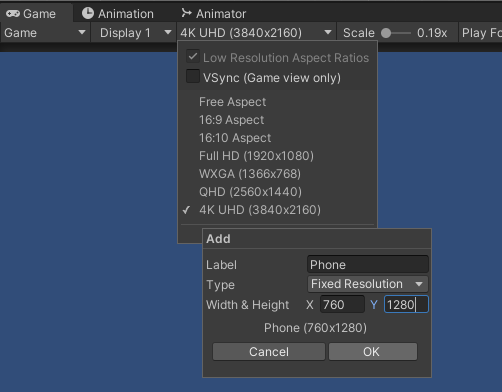Switch to the Game tab

(x=36, y=14)
